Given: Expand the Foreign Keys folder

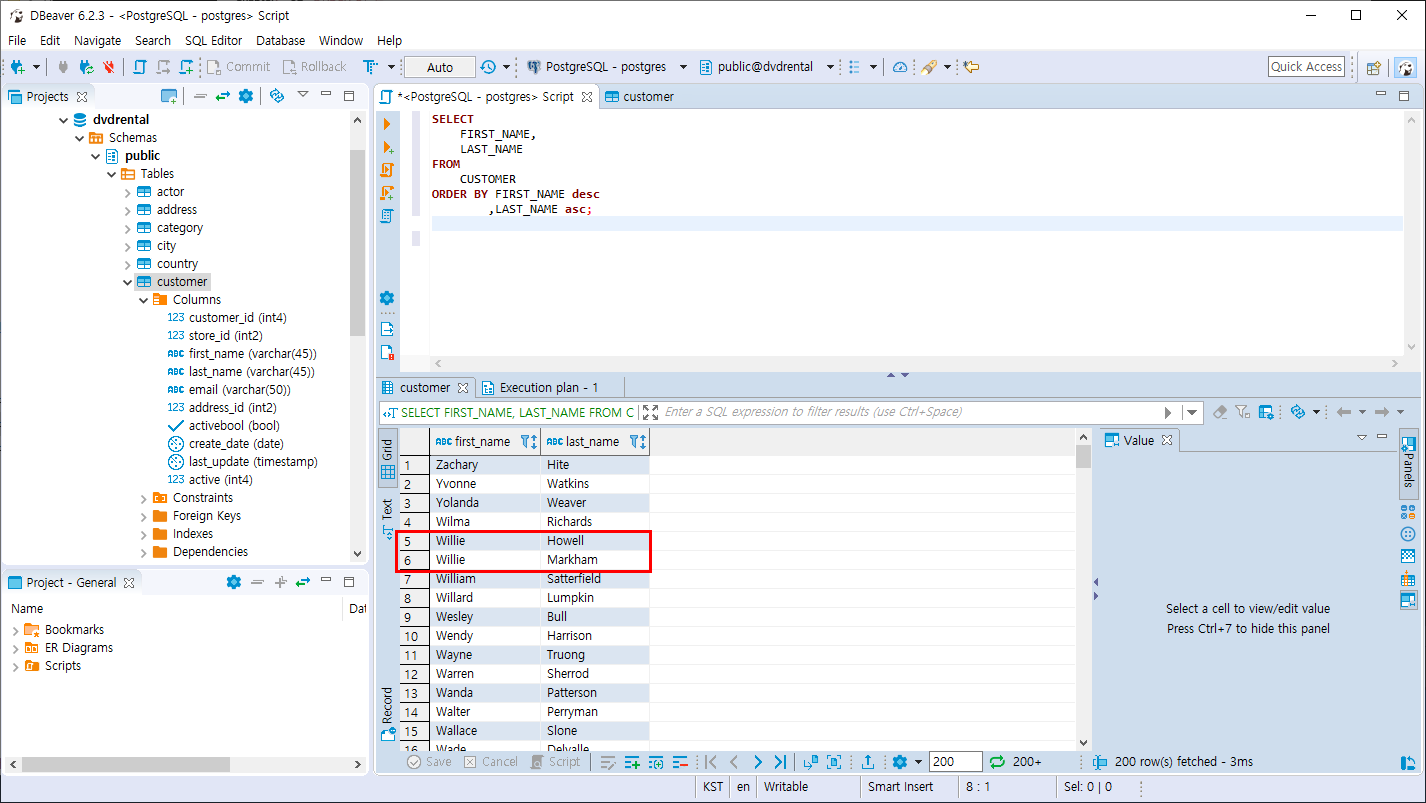Looking at the screenshot, I should tap(144, 516).
